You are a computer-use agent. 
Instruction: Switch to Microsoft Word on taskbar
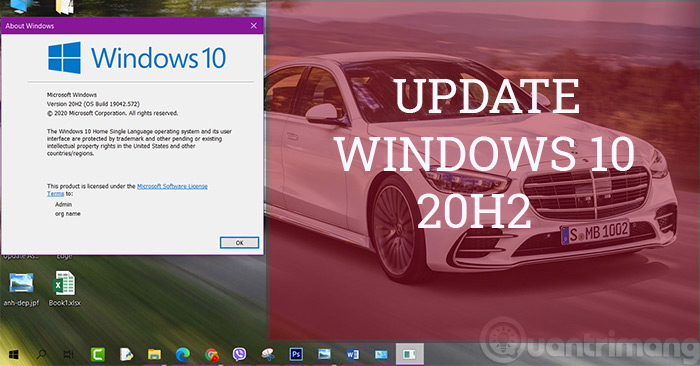(353, 355)
